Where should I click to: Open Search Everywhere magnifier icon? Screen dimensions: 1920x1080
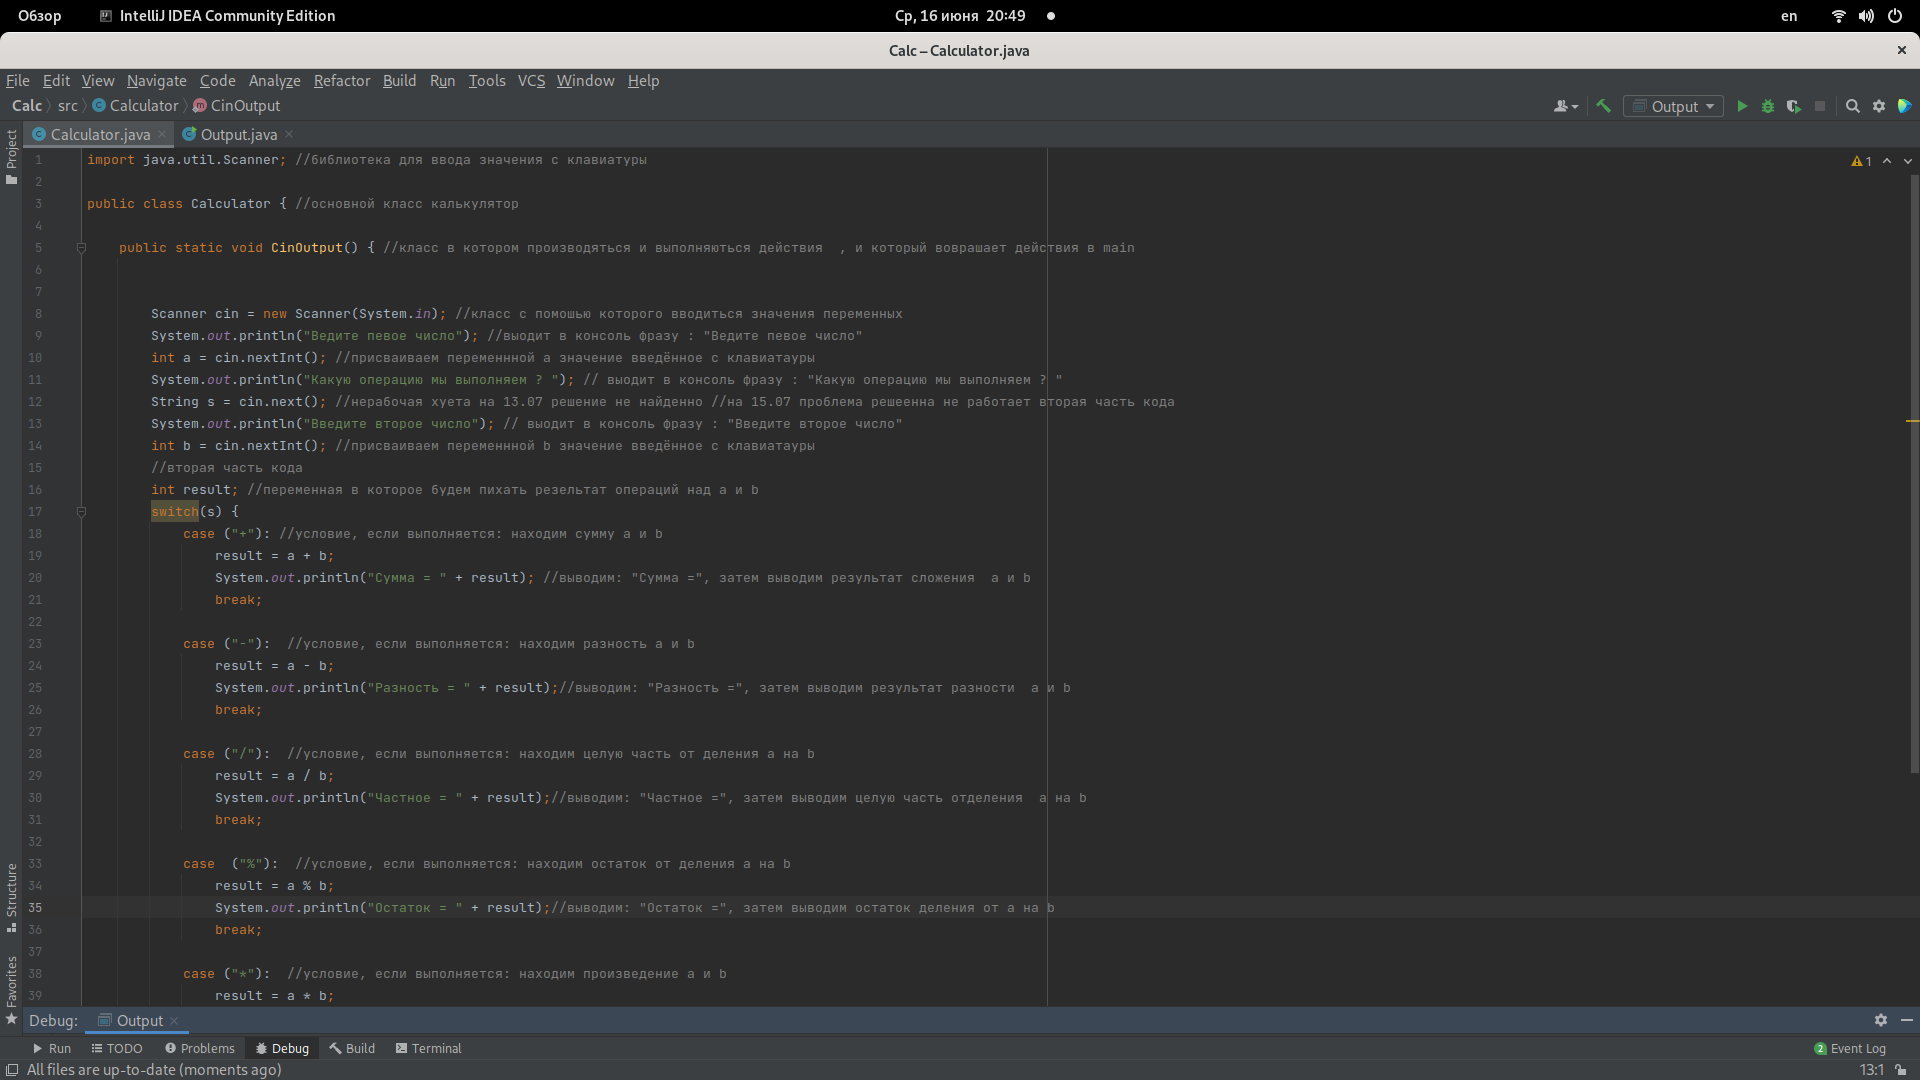click(1852, 106)
